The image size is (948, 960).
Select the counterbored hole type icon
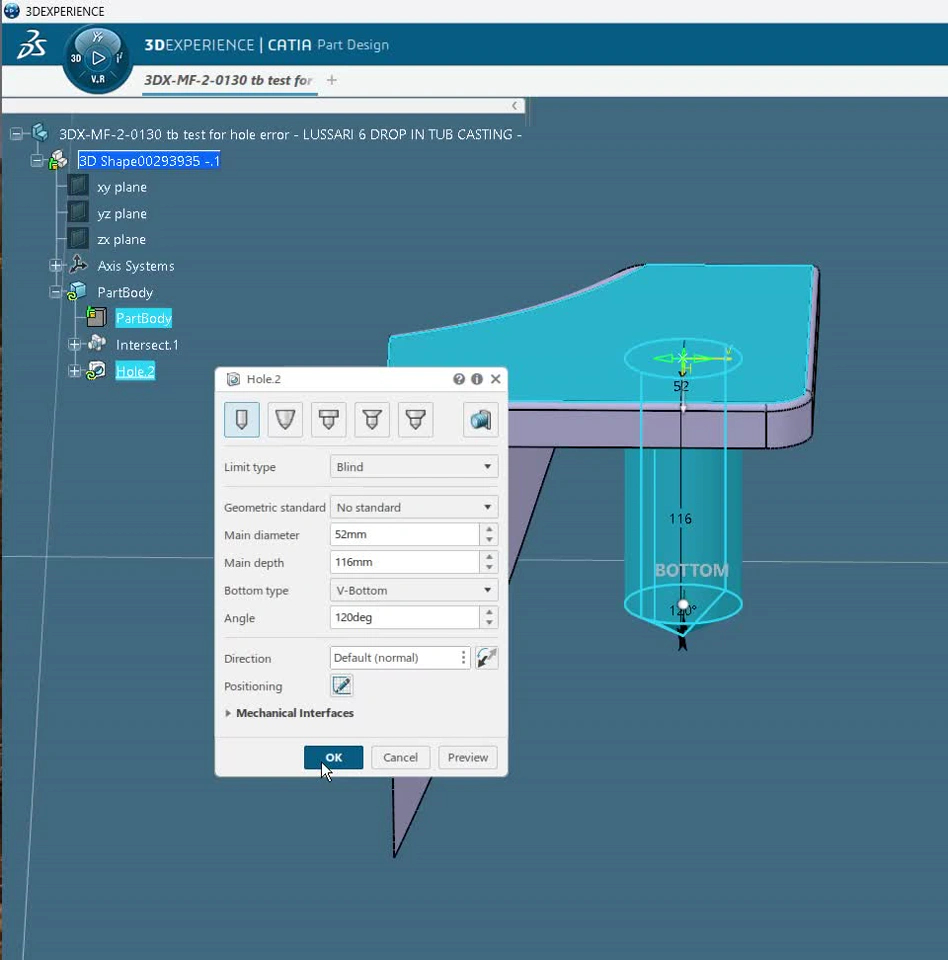coord(329,420)
